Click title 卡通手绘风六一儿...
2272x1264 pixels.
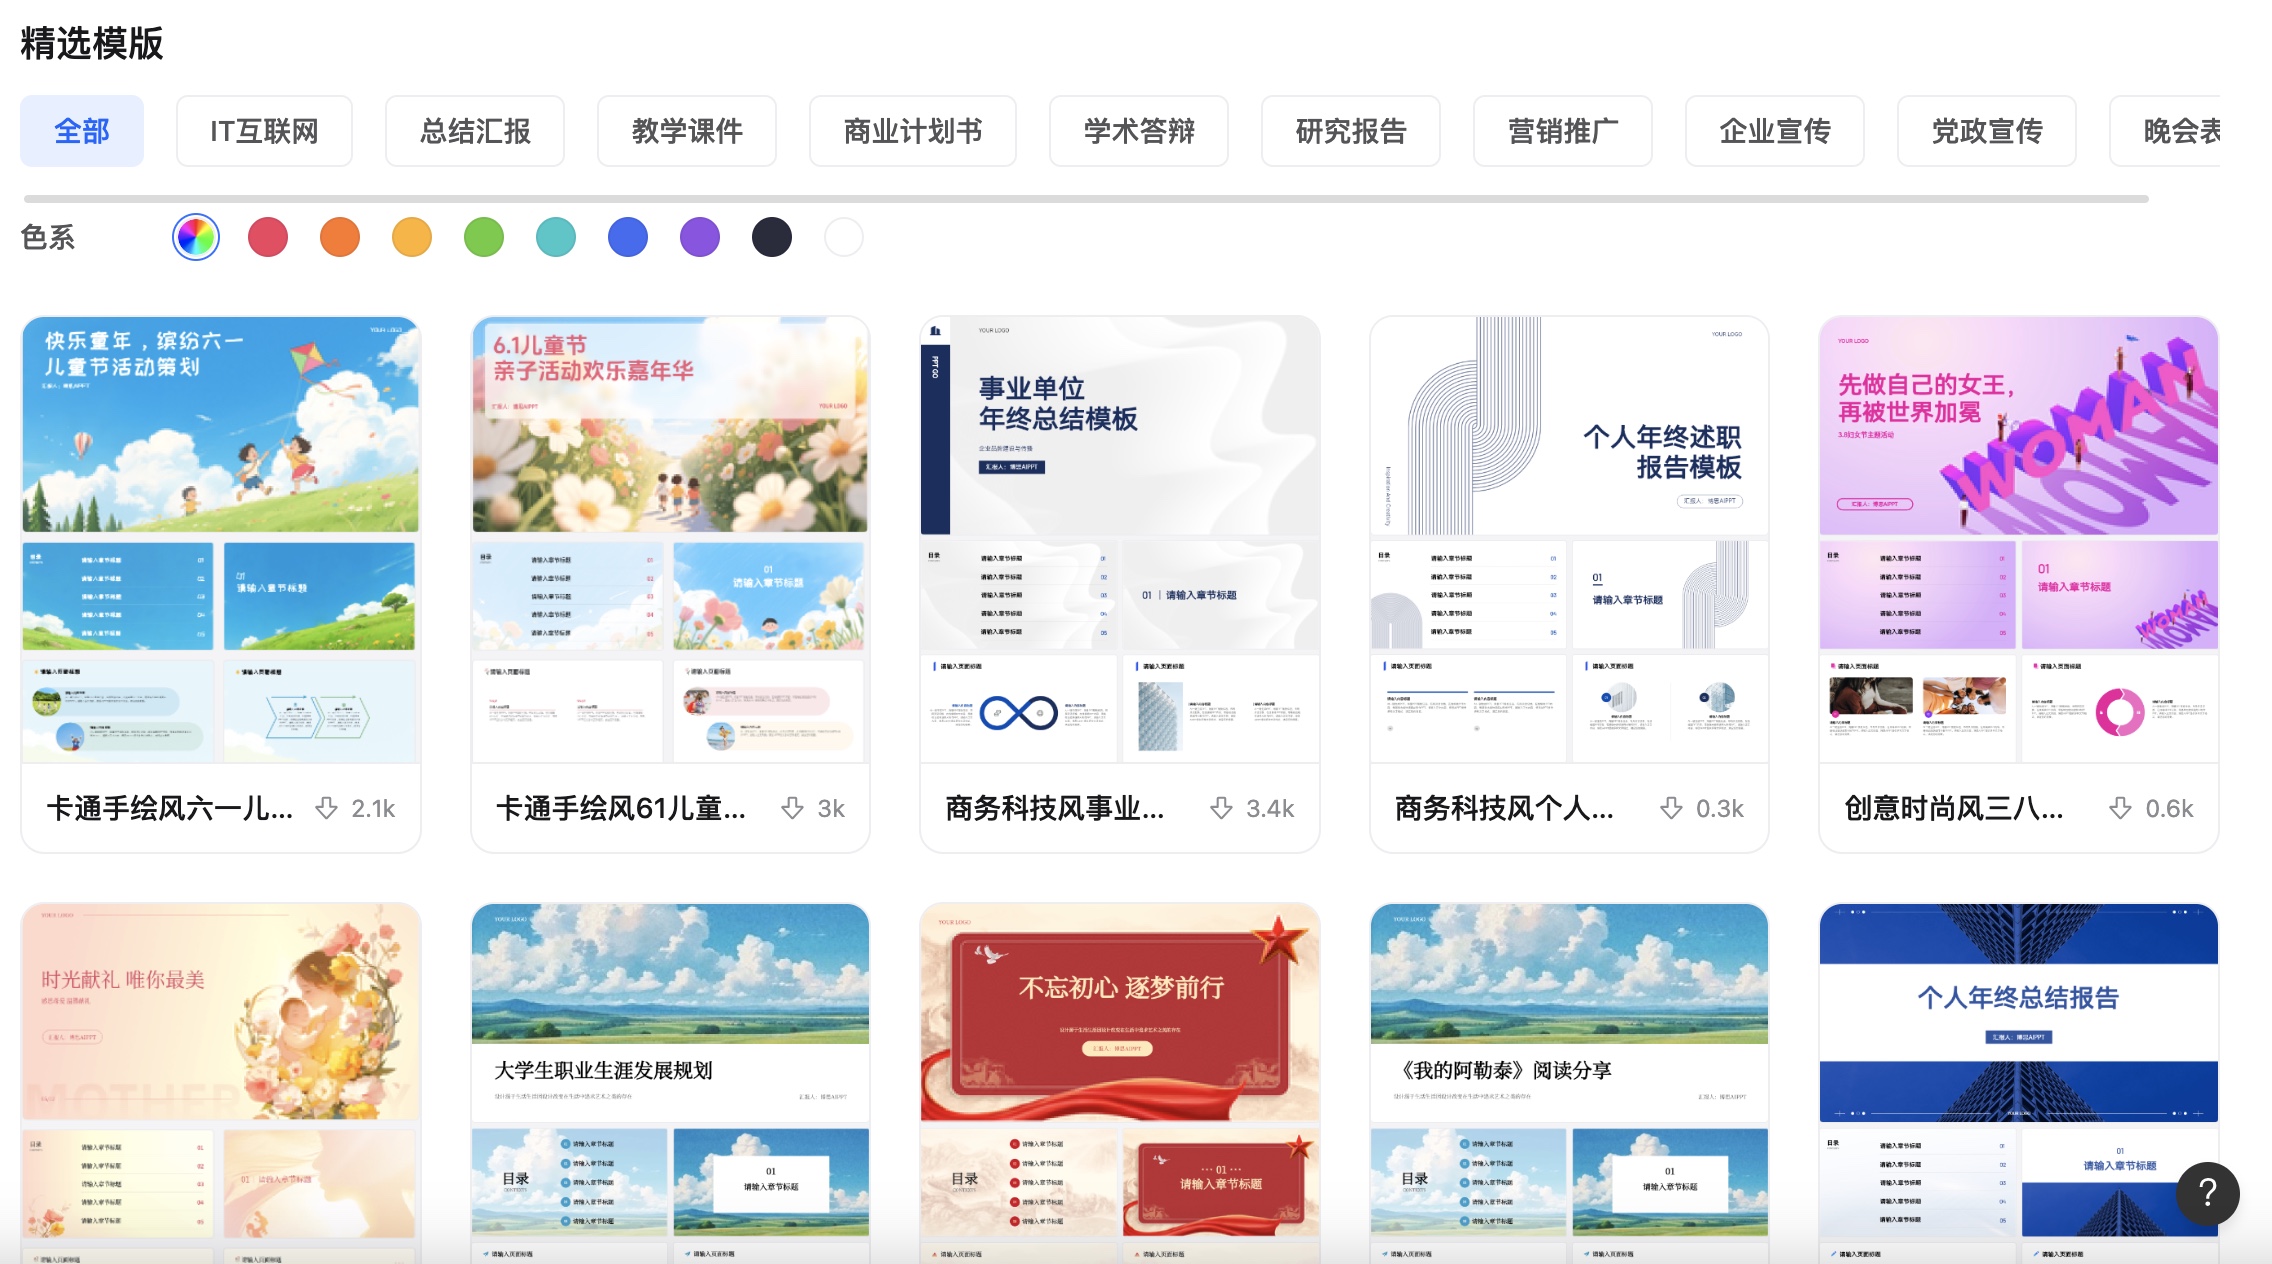(170, 808)
